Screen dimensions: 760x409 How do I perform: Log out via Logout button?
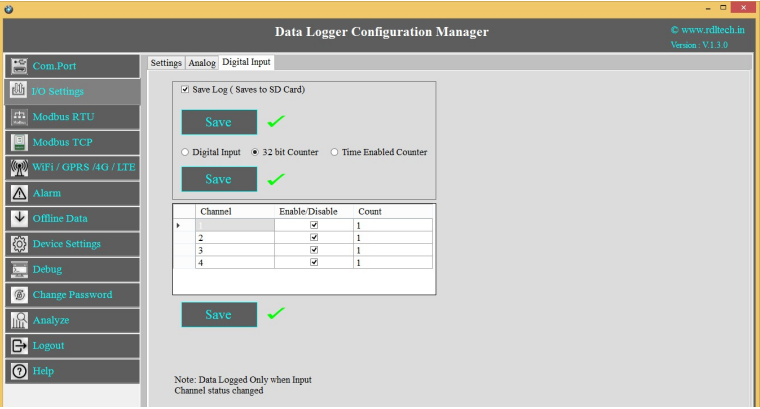tap(73, 346)
